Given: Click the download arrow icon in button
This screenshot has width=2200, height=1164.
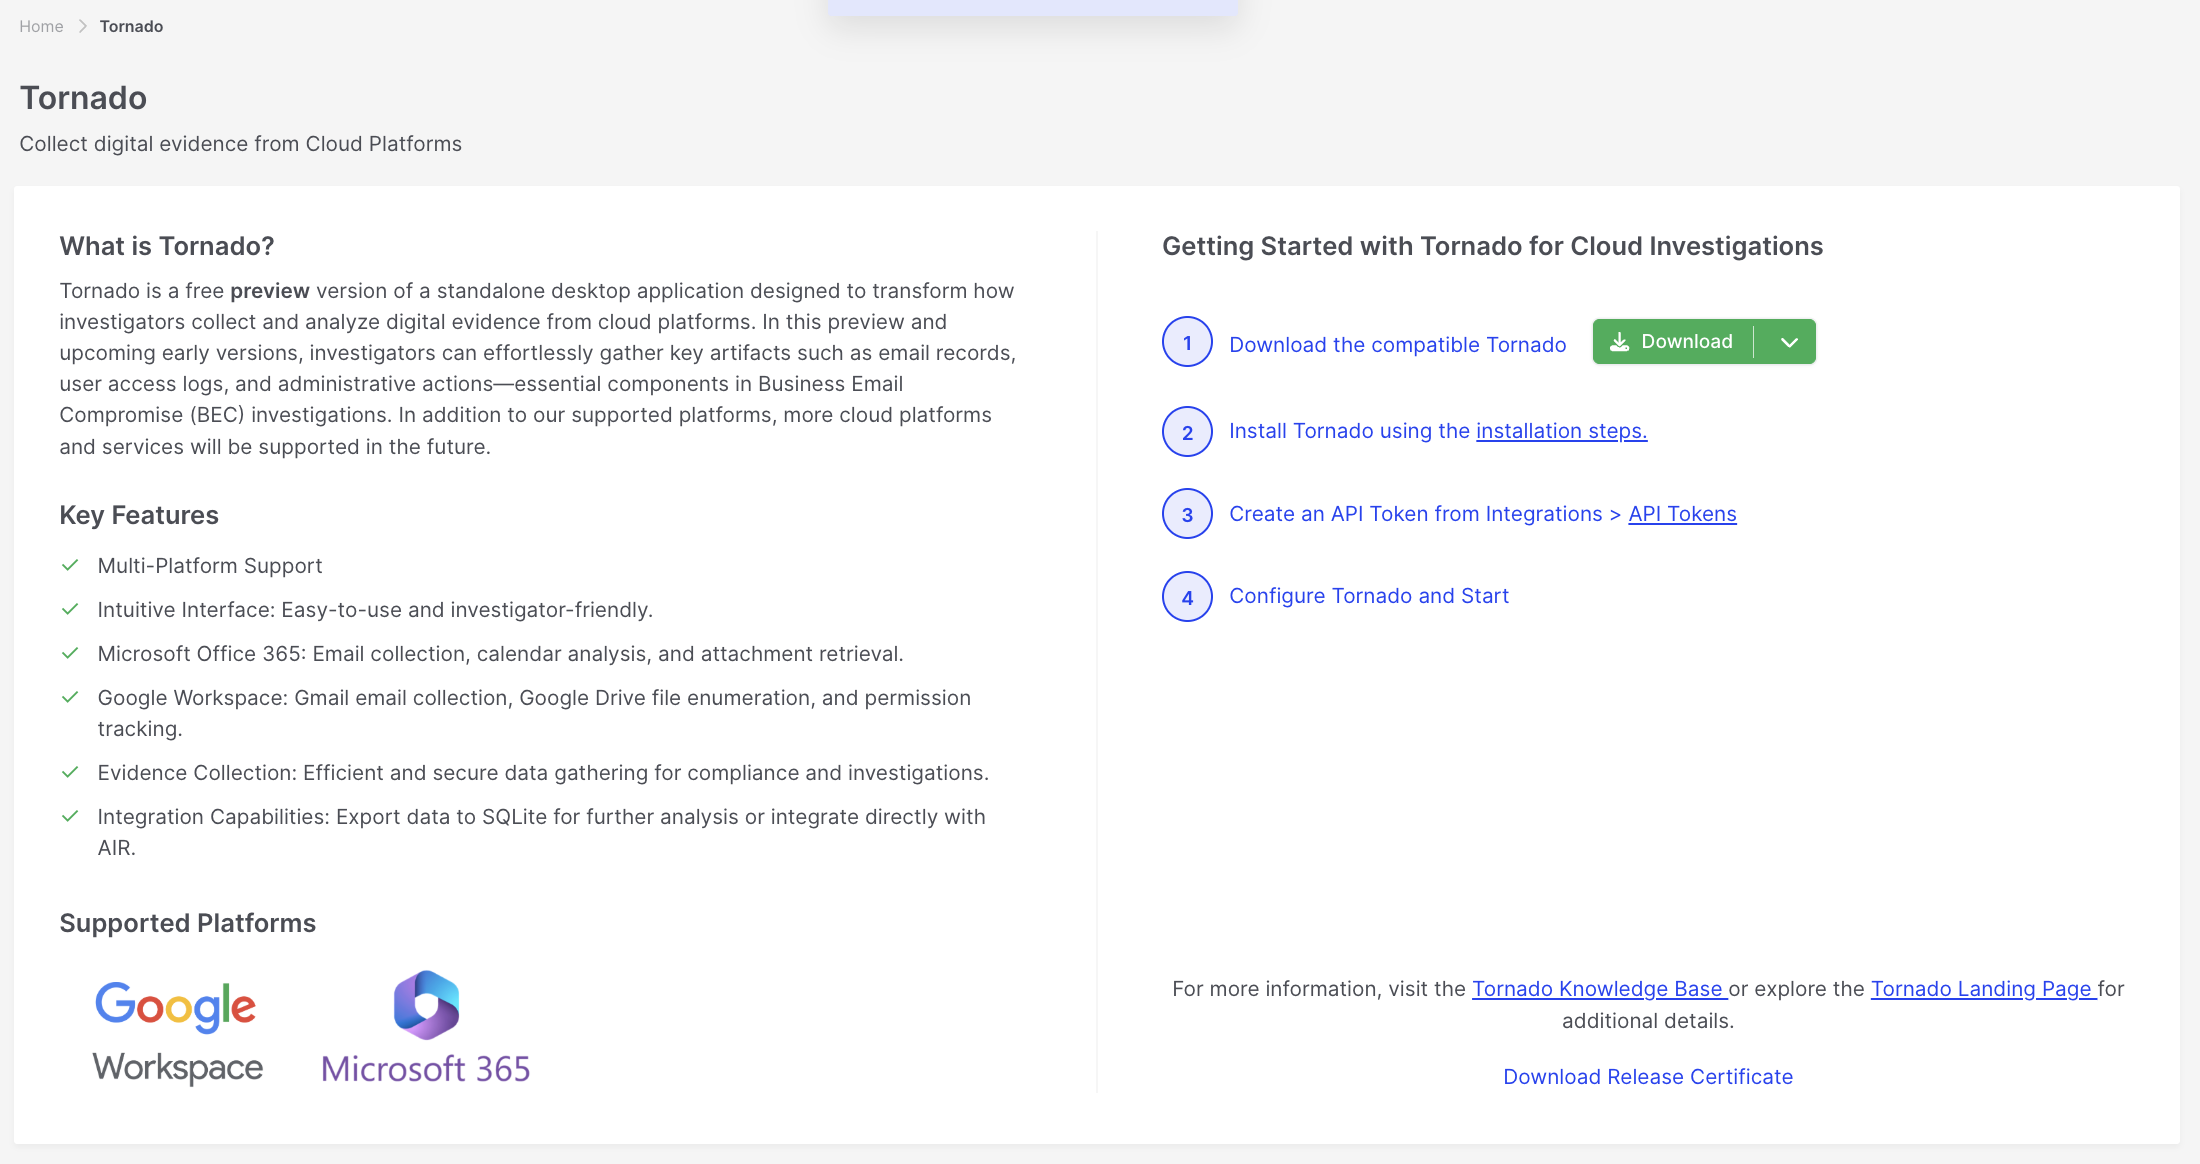Looking at the screenshot, I should 1619,342.
